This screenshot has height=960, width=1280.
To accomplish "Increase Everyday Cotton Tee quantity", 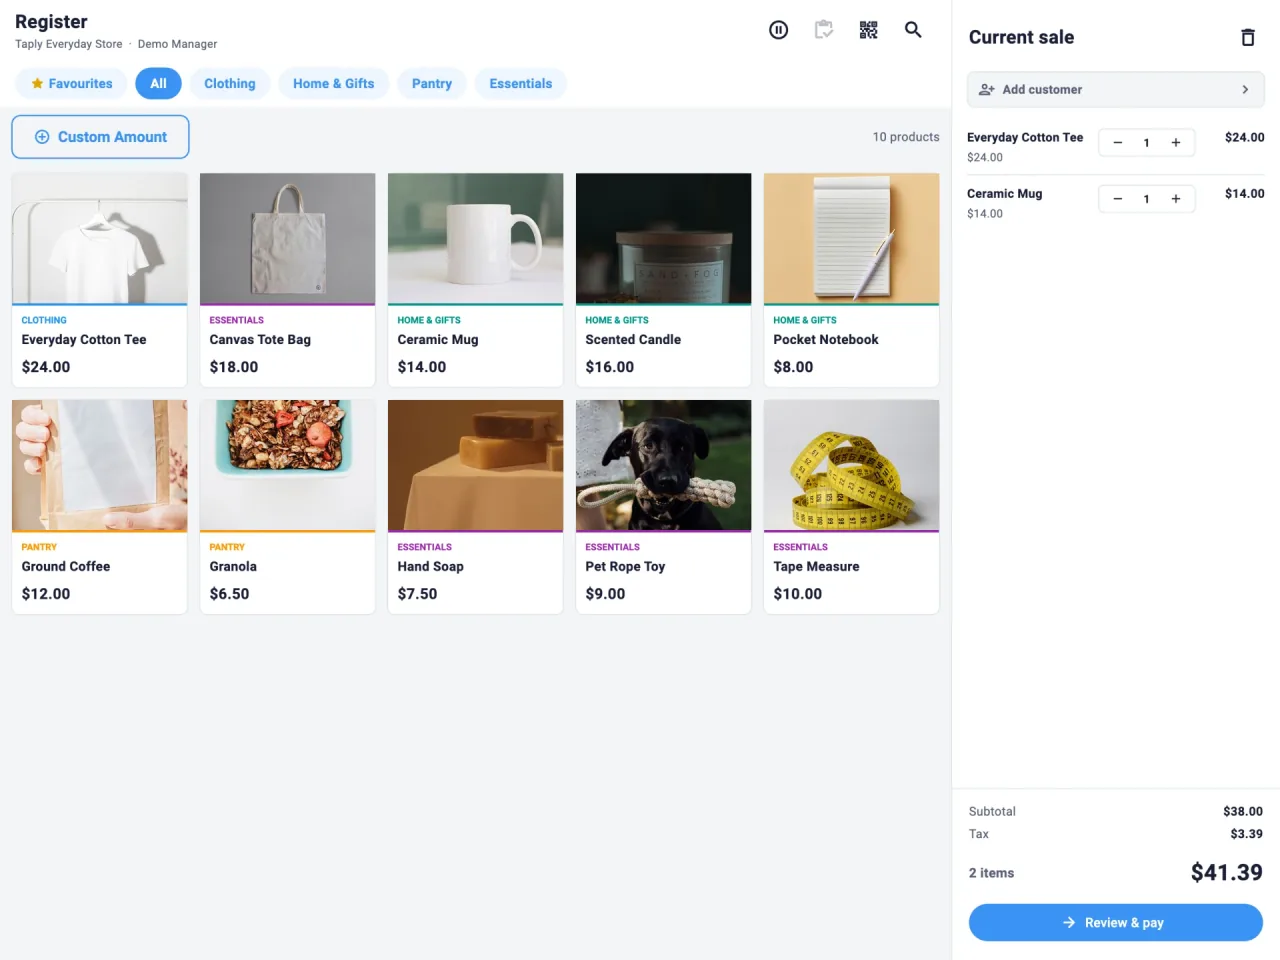I will 1176,143.
